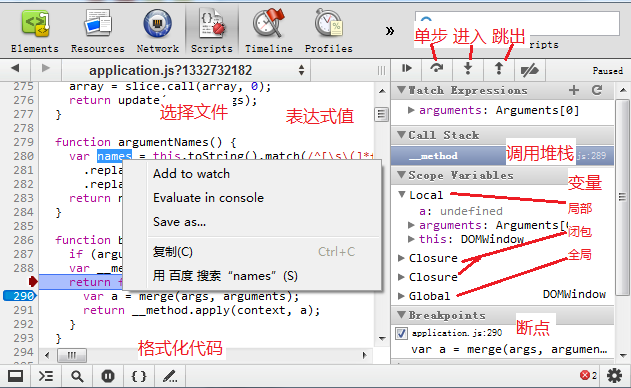Step out of current function
The width and height of the screenshot is (631, 388).
[499, 69]
